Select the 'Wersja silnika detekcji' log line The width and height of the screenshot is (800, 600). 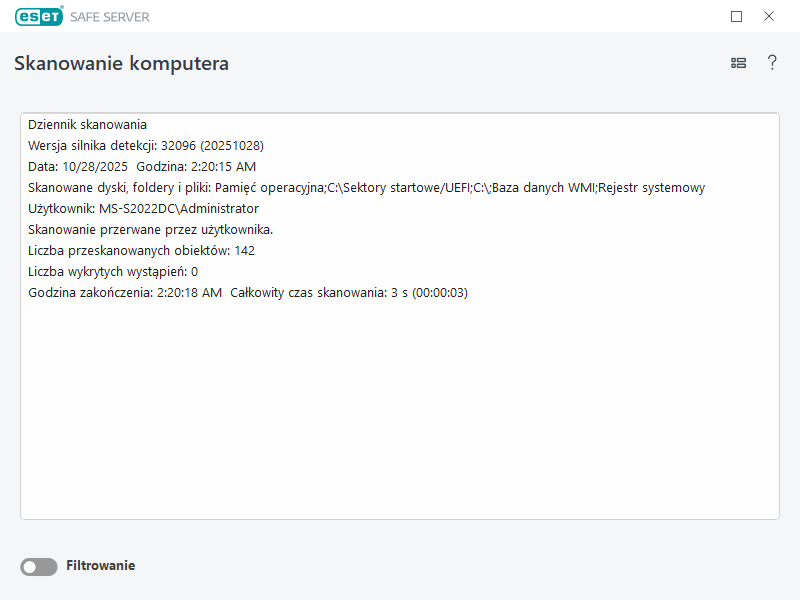click(x=146, y=146)
